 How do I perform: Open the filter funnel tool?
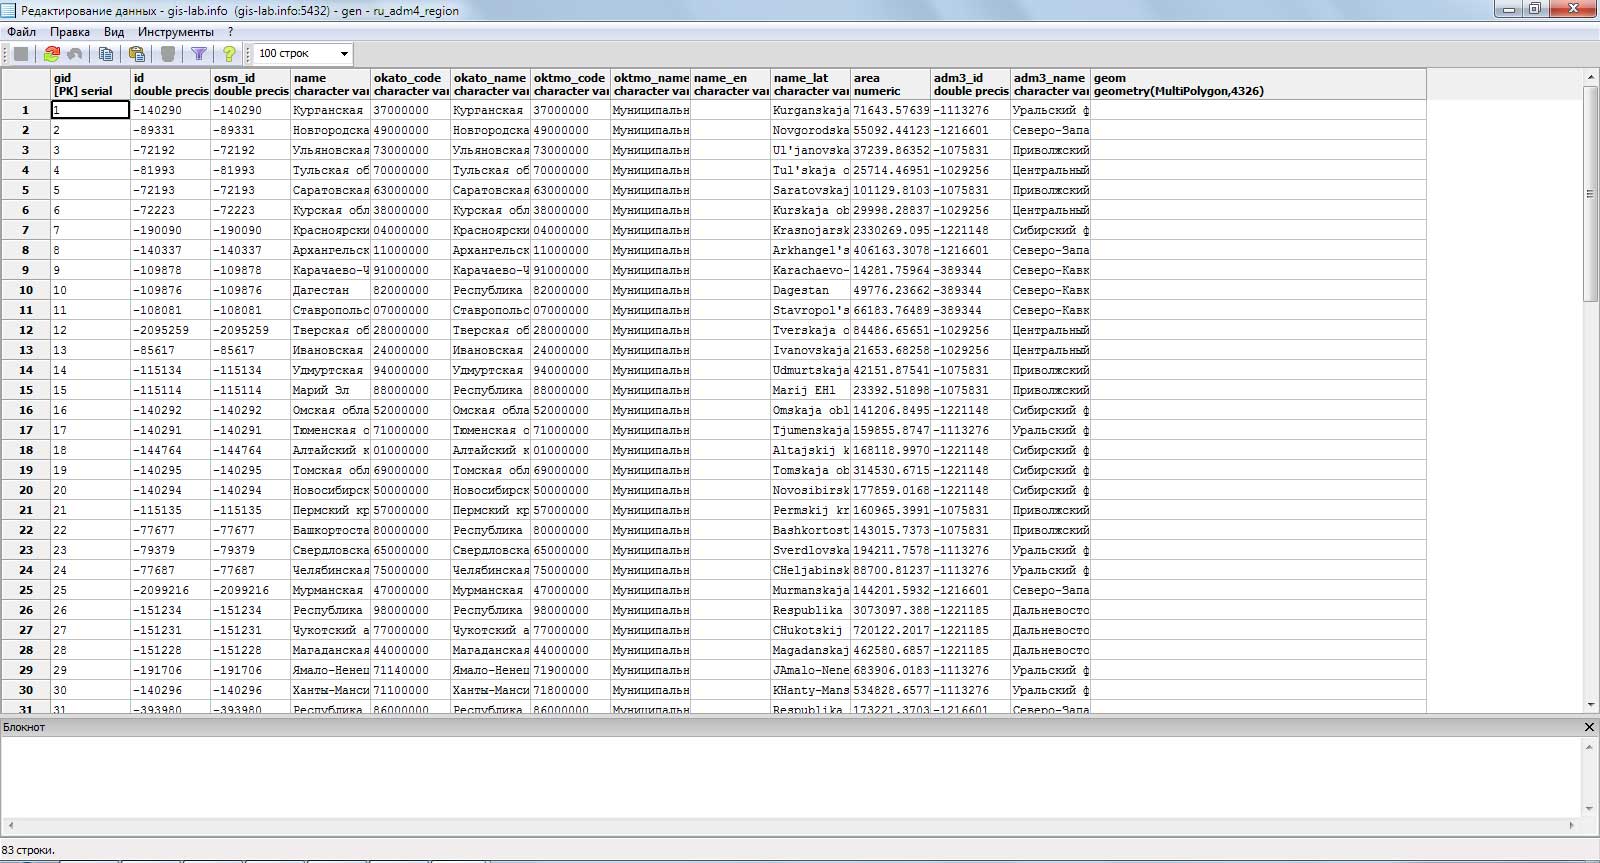click(199, 54)
